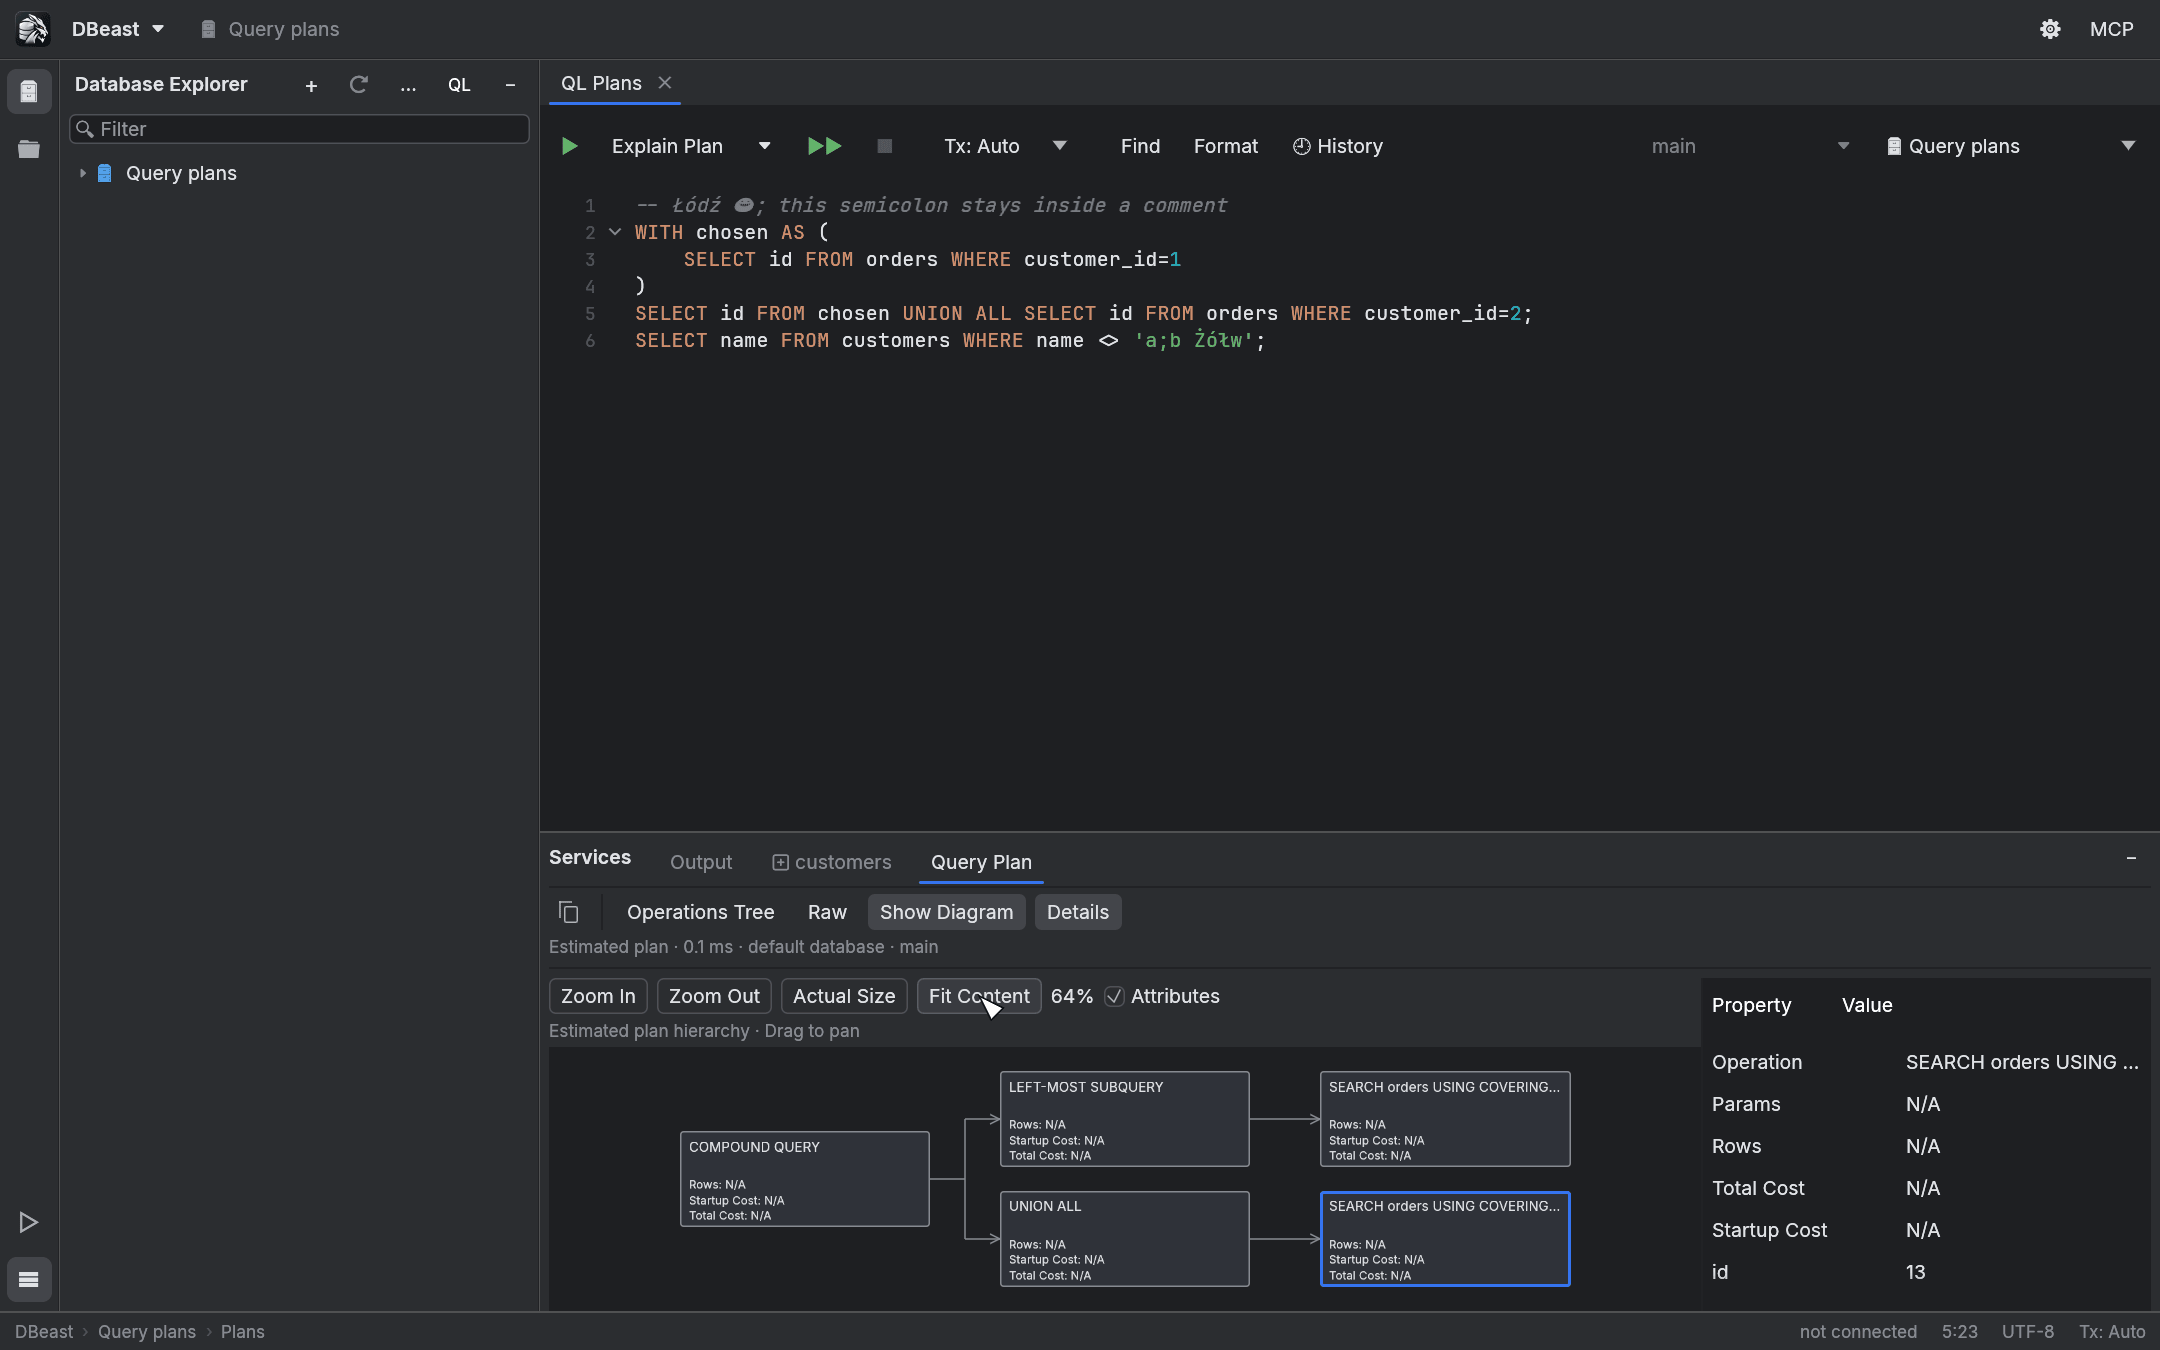Open the Tx: Auto dropdown
2160x1350 pixels.
tap(1005, 146)
